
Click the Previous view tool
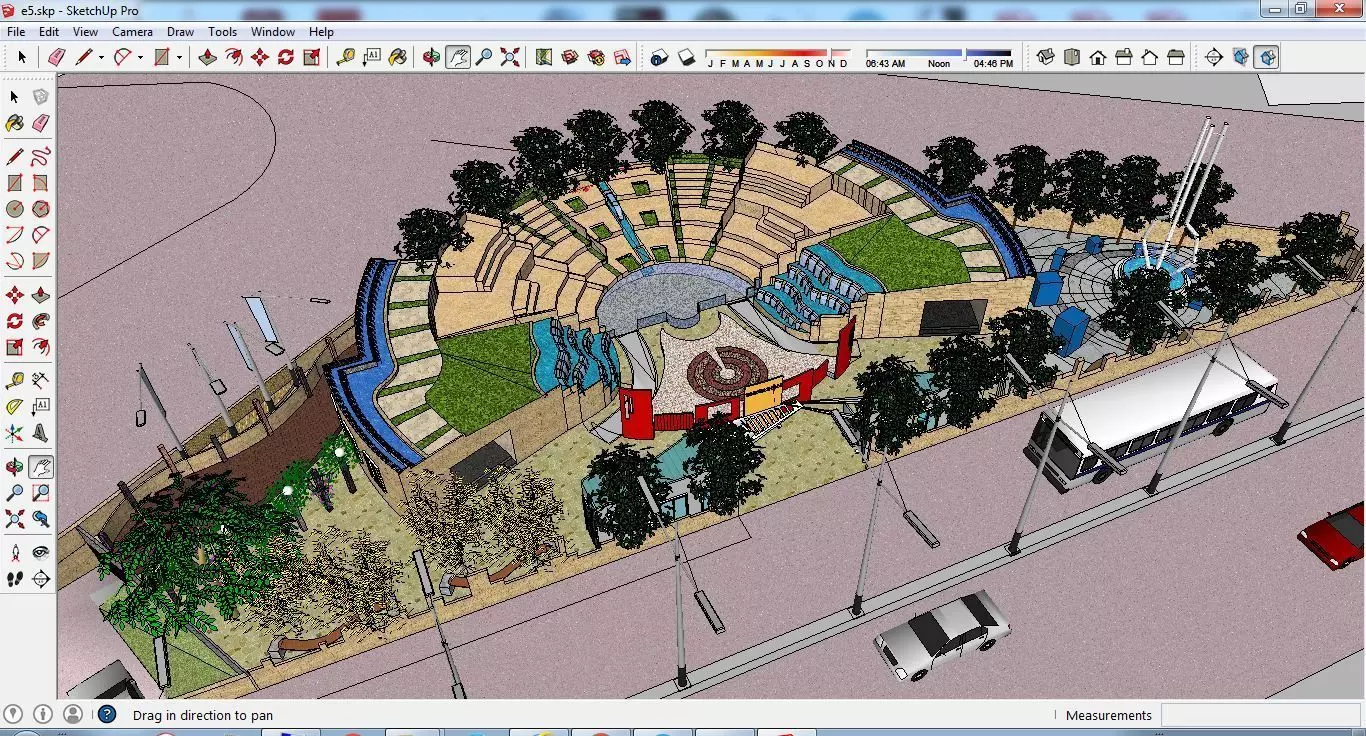(40, 519)
